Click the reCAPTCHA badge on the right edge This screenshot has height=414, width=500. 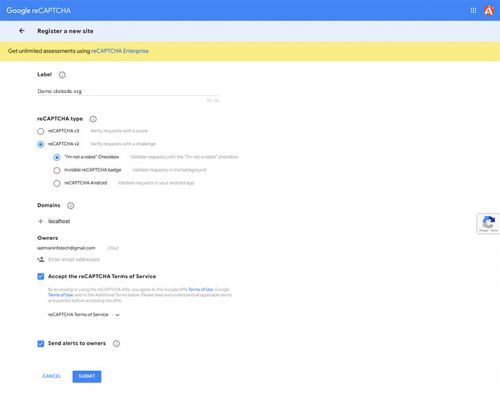tap(488, 223)
